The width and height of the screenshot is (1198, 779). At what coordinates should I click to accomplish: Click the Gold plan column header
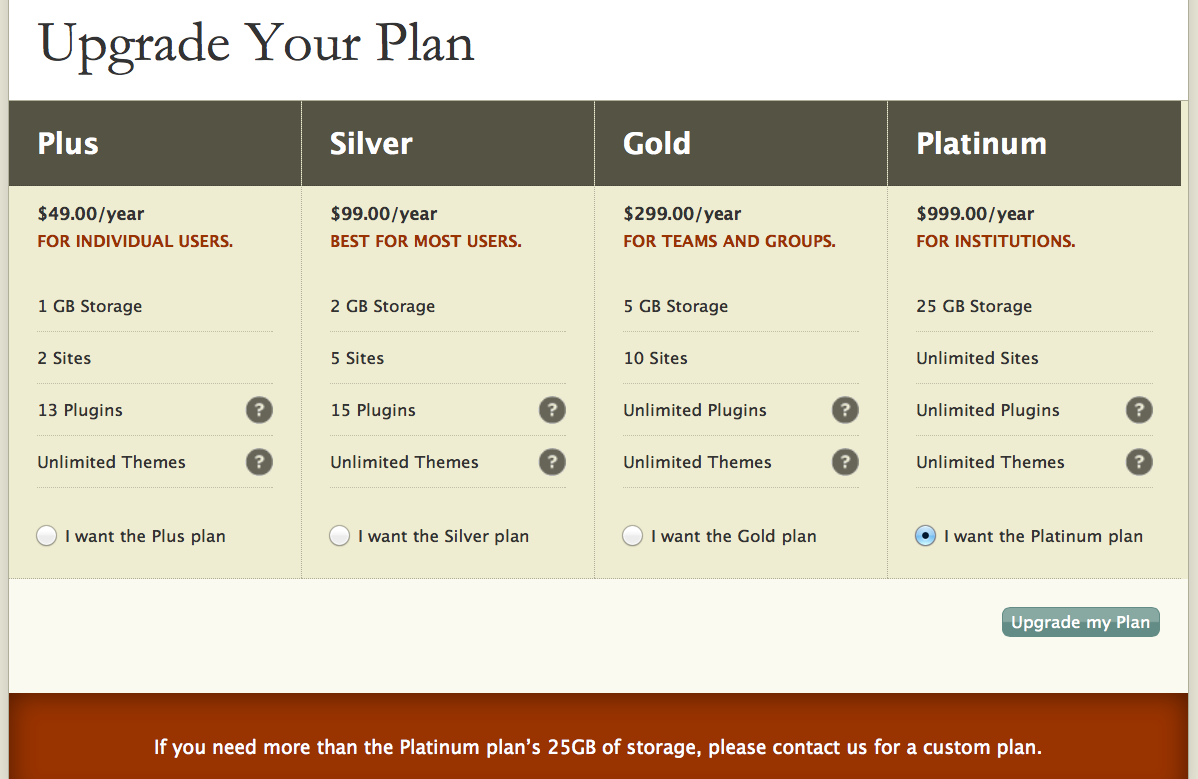(x=657, y=144)
